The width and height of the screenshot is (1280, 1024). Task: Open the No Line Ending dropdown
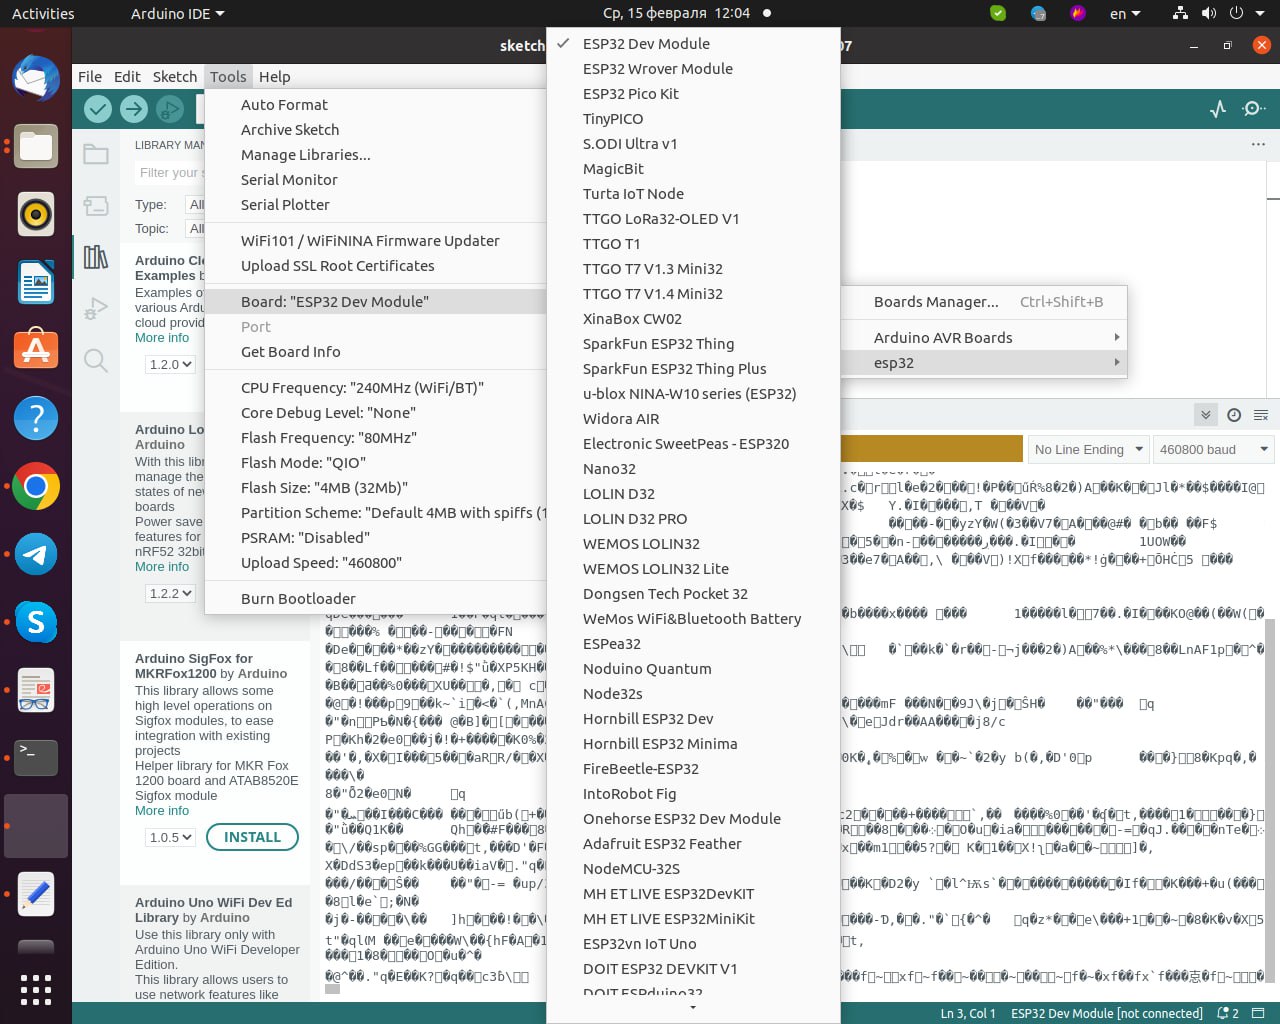pyautogui.click(x=1089, y=449)
